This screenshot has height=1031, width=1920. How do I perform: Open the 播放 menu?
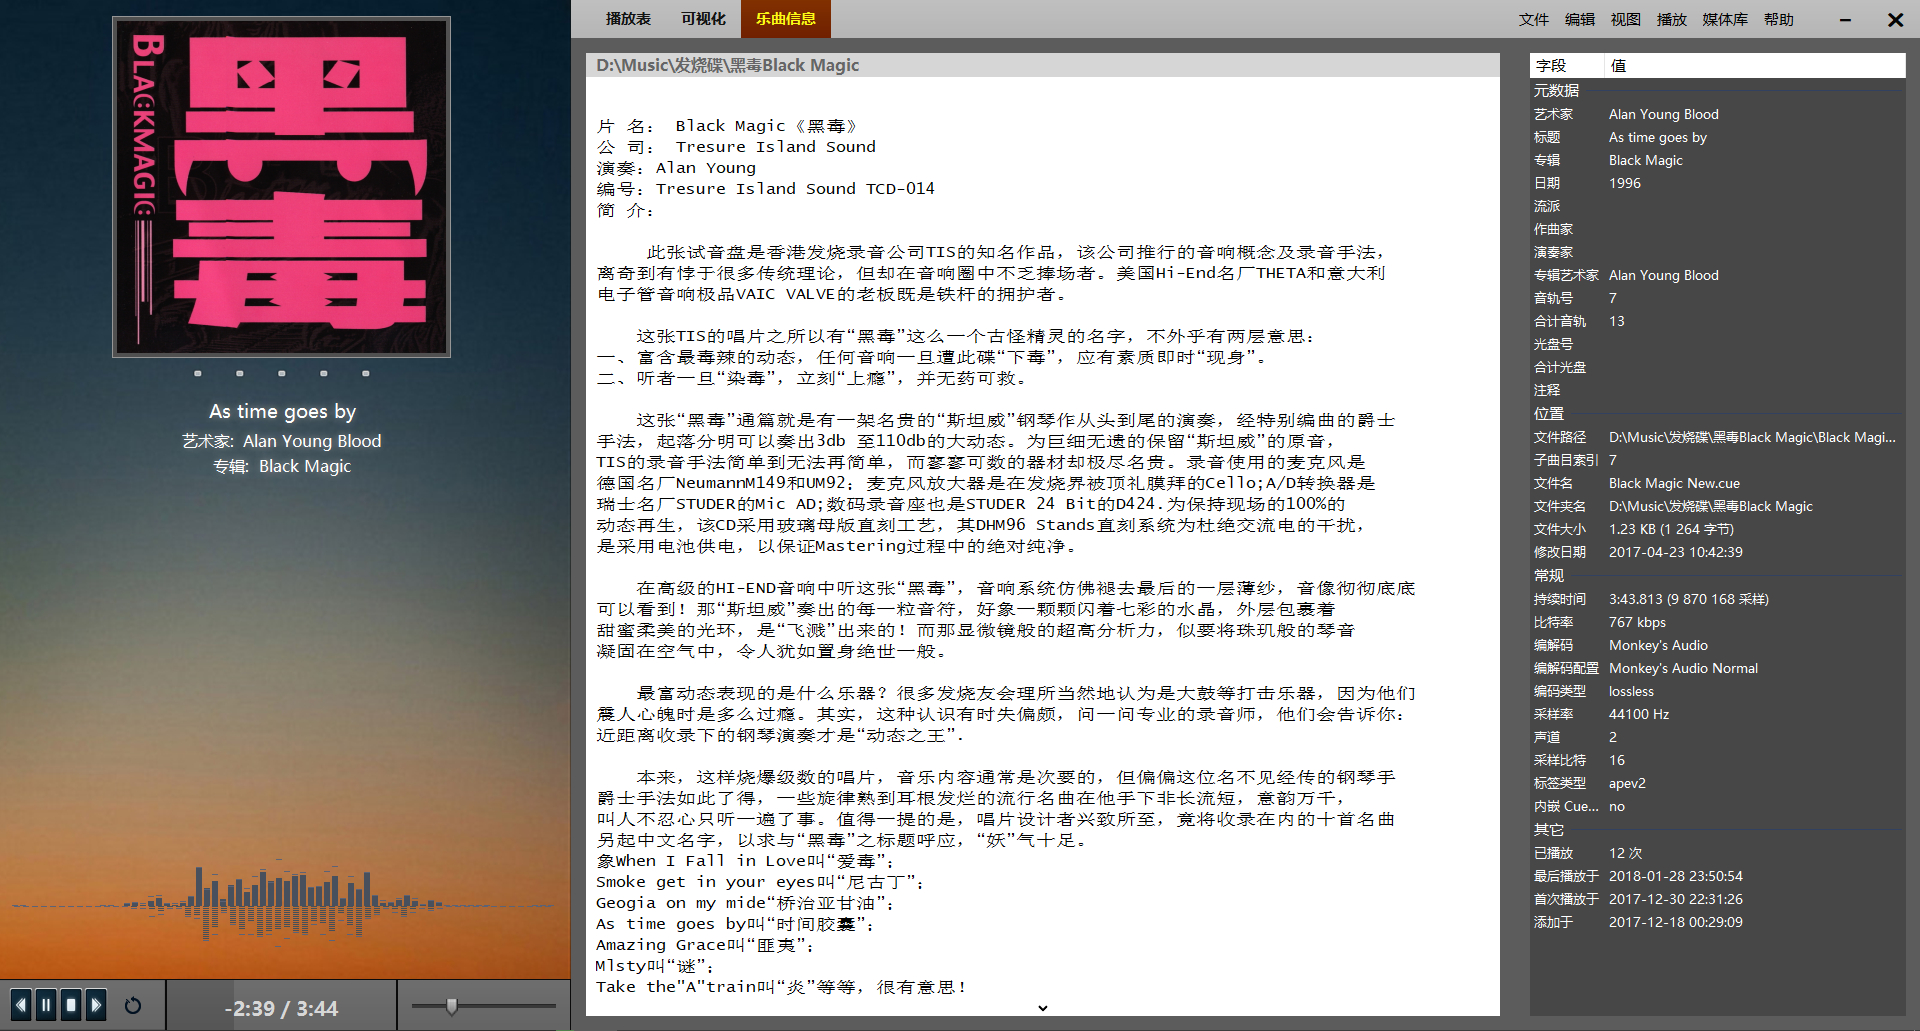point(1672,20)
